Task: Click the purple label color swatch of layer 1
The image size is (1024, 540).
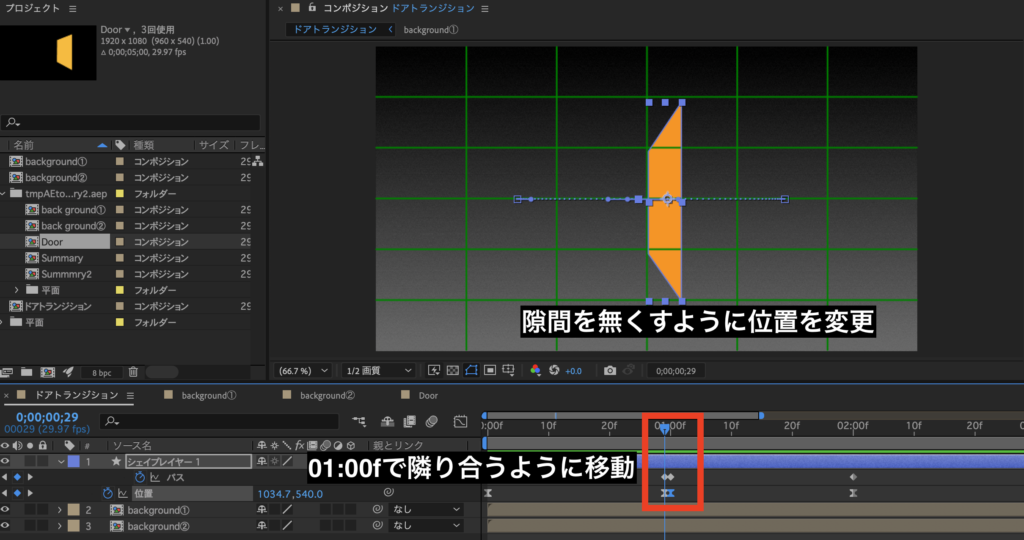Action: pos(73,461)
